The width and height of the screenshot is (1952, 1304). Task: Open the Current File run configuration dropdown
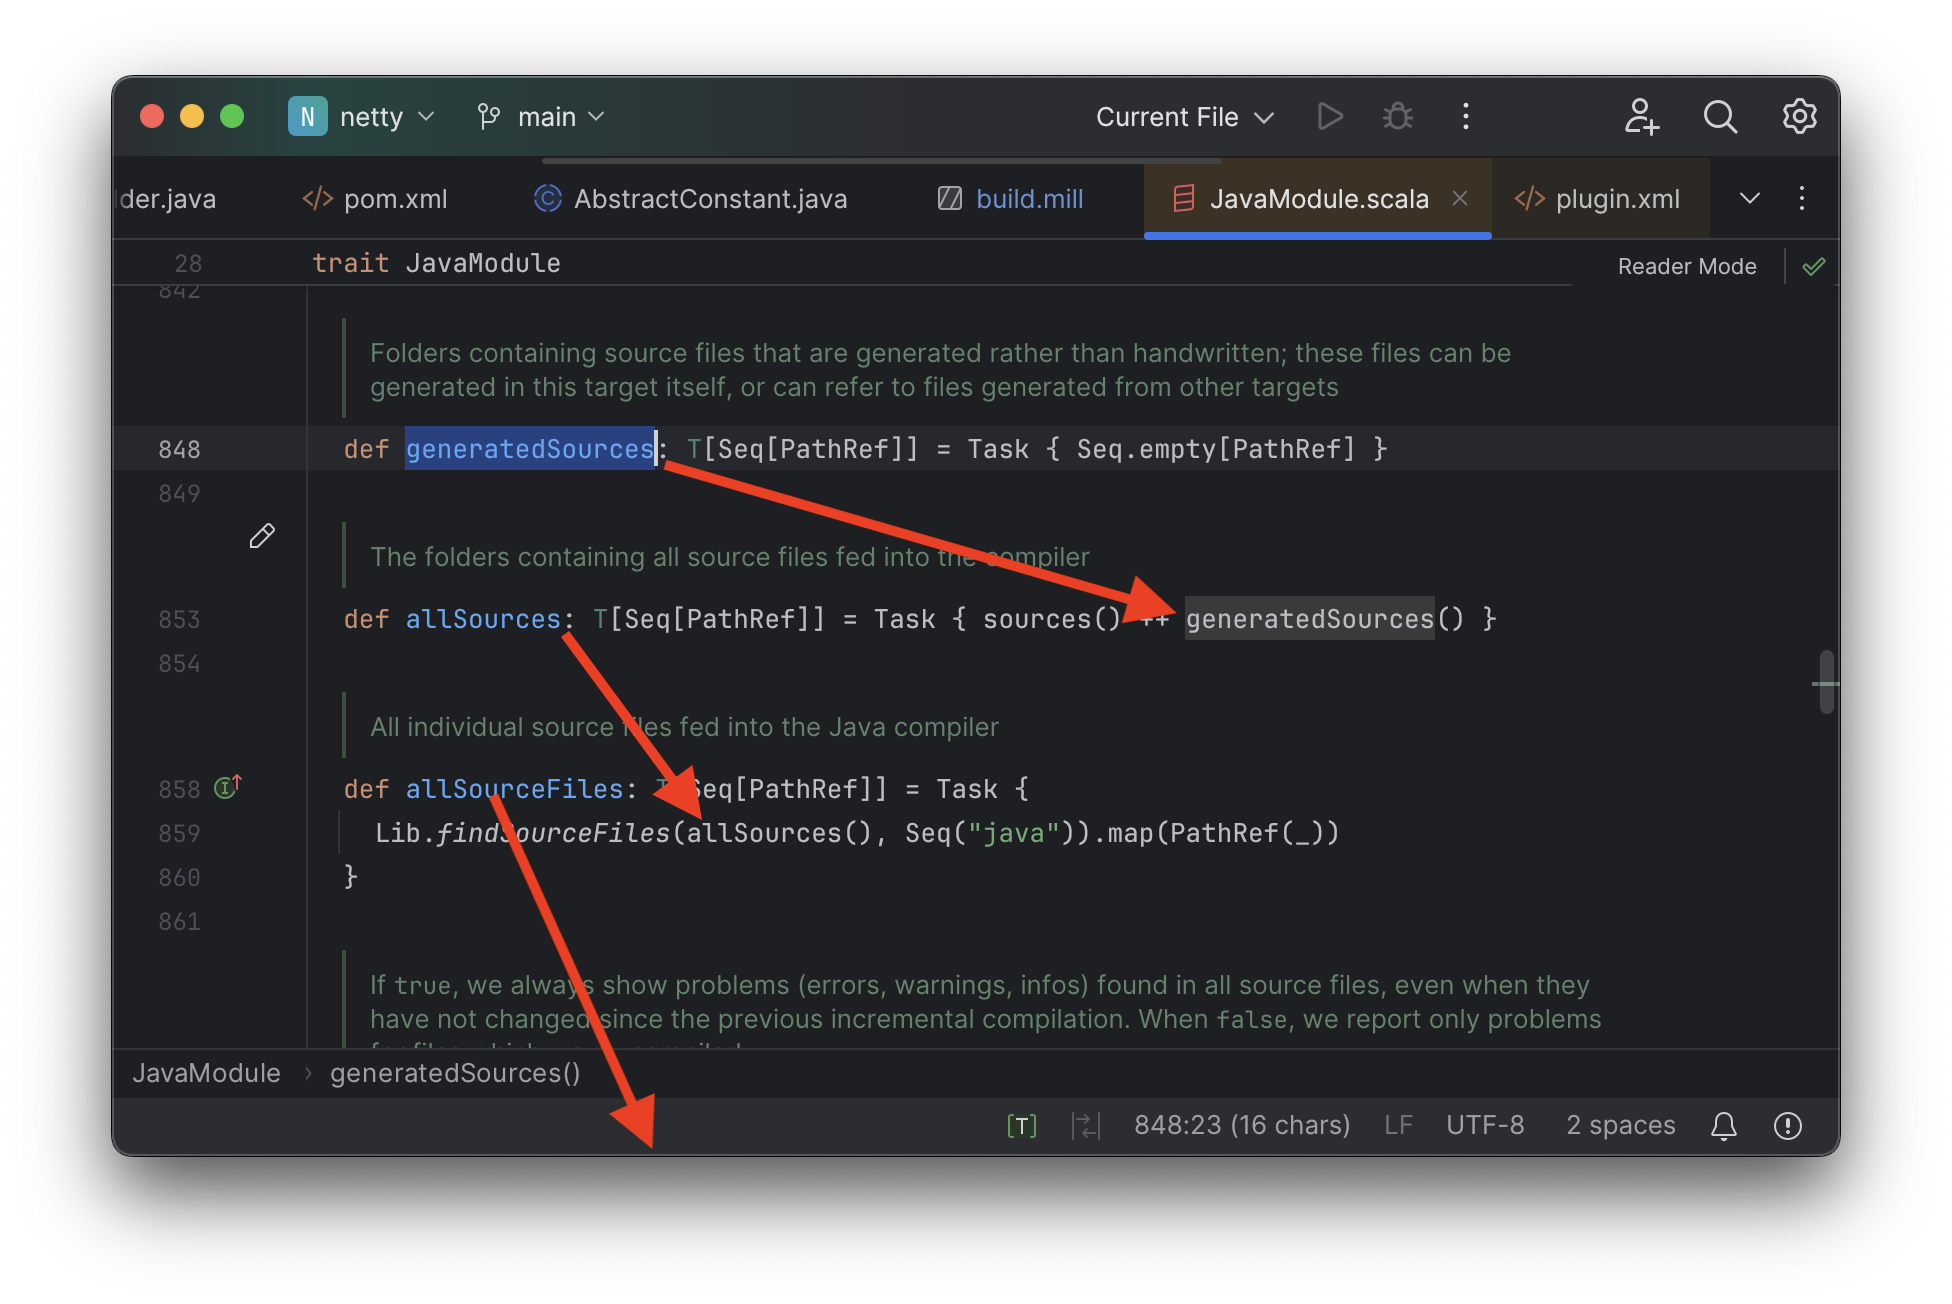[x=1184, y=116]
